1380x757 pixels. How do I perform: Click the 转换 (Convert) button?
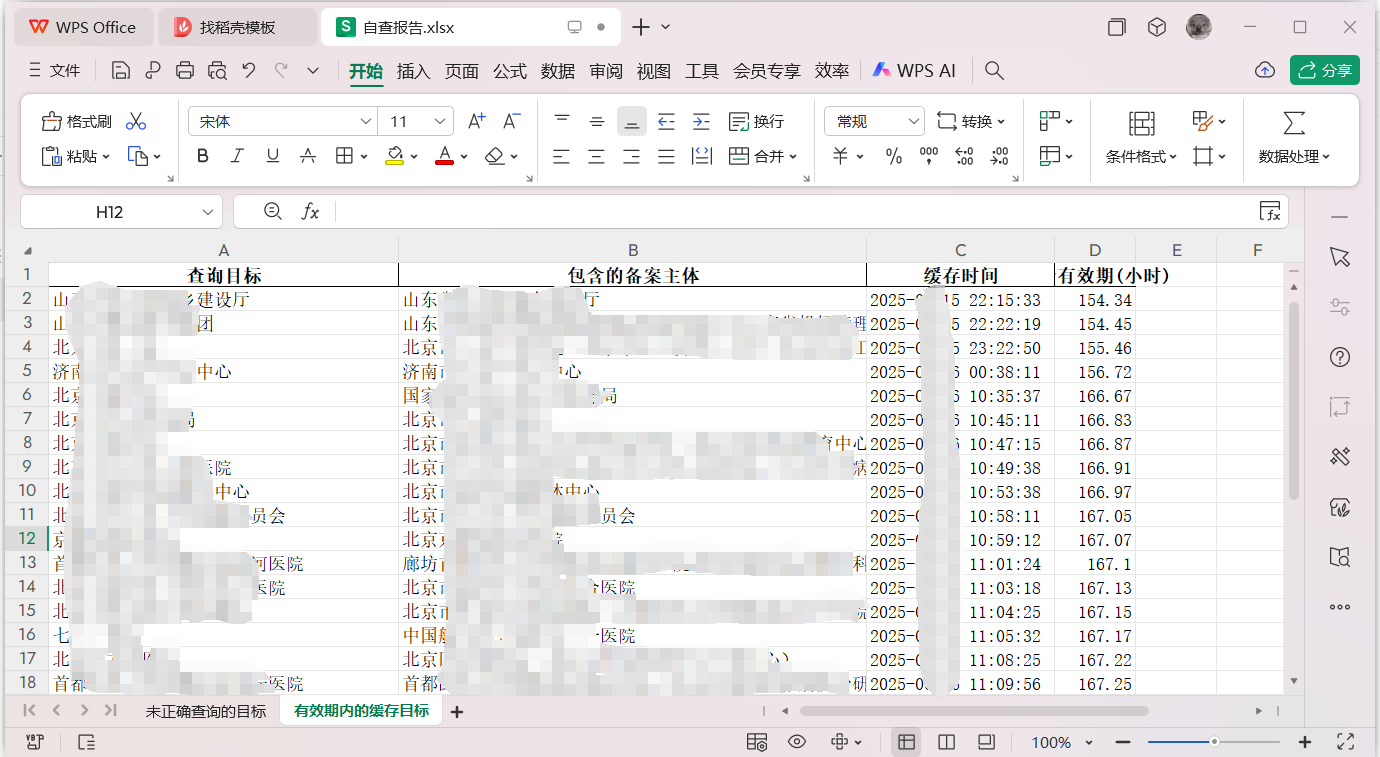tap(971, 121)
